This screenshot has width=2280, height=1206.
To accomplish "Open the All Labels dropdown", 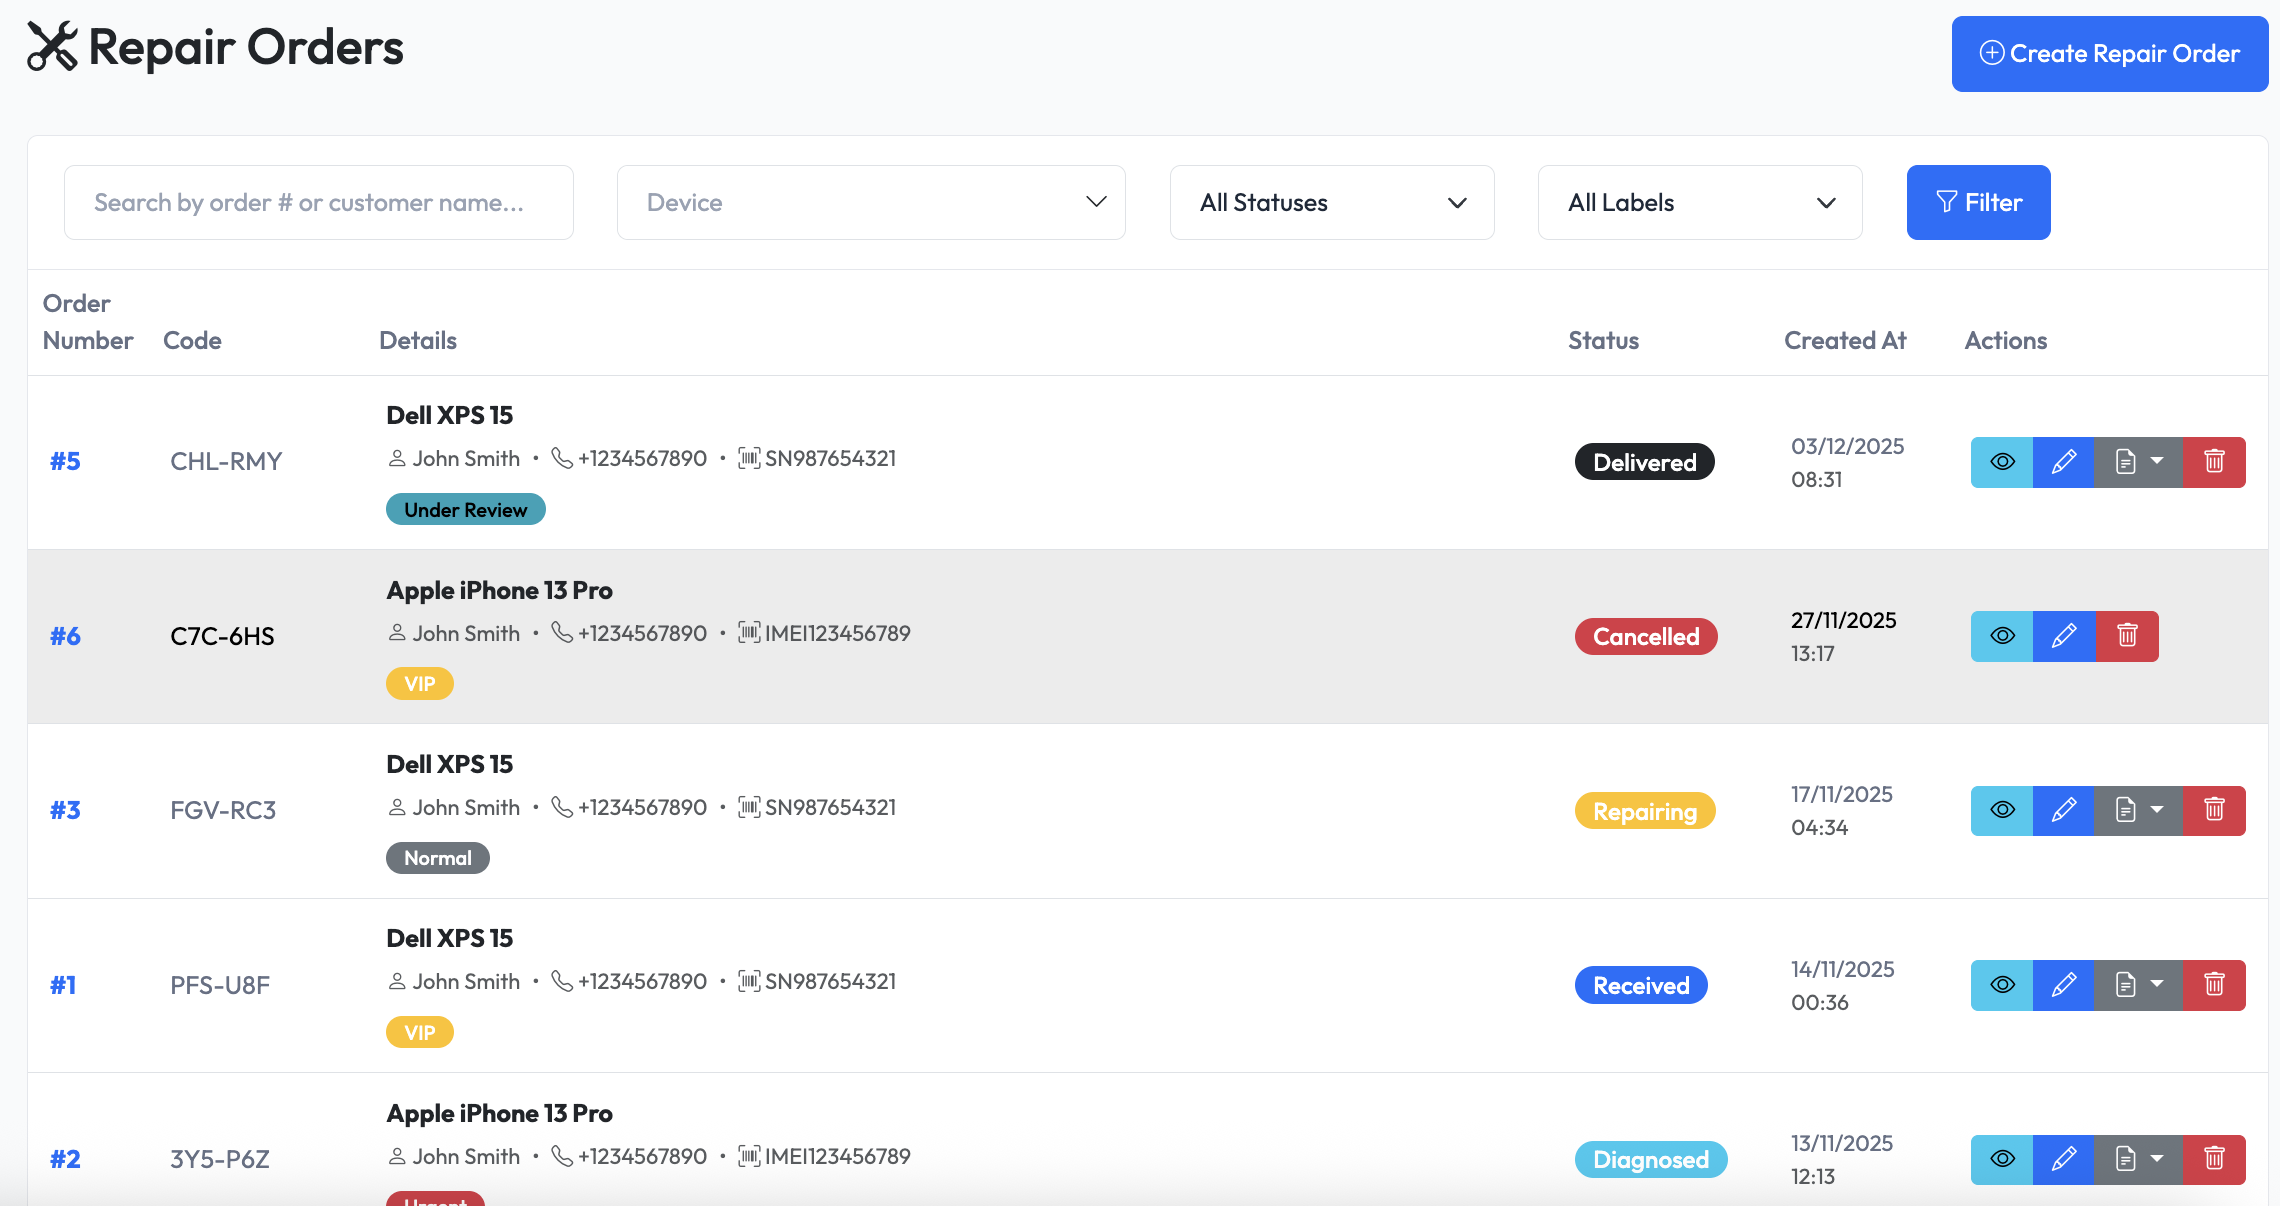I will (1699, 202).
